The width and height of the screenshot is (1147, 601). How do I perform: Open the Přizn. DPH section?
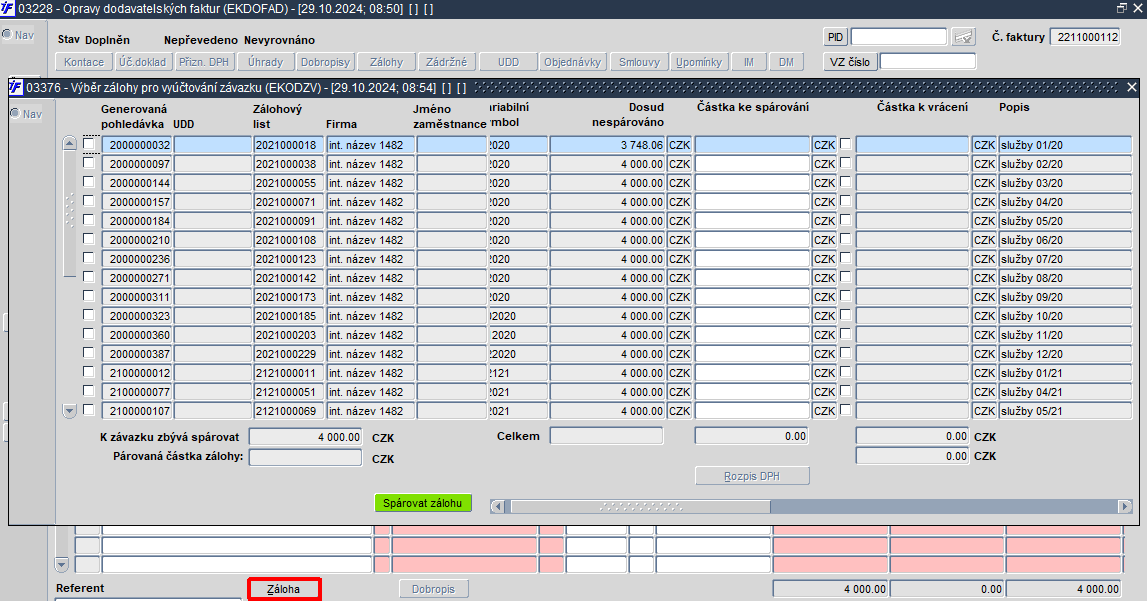pos(204,62)
